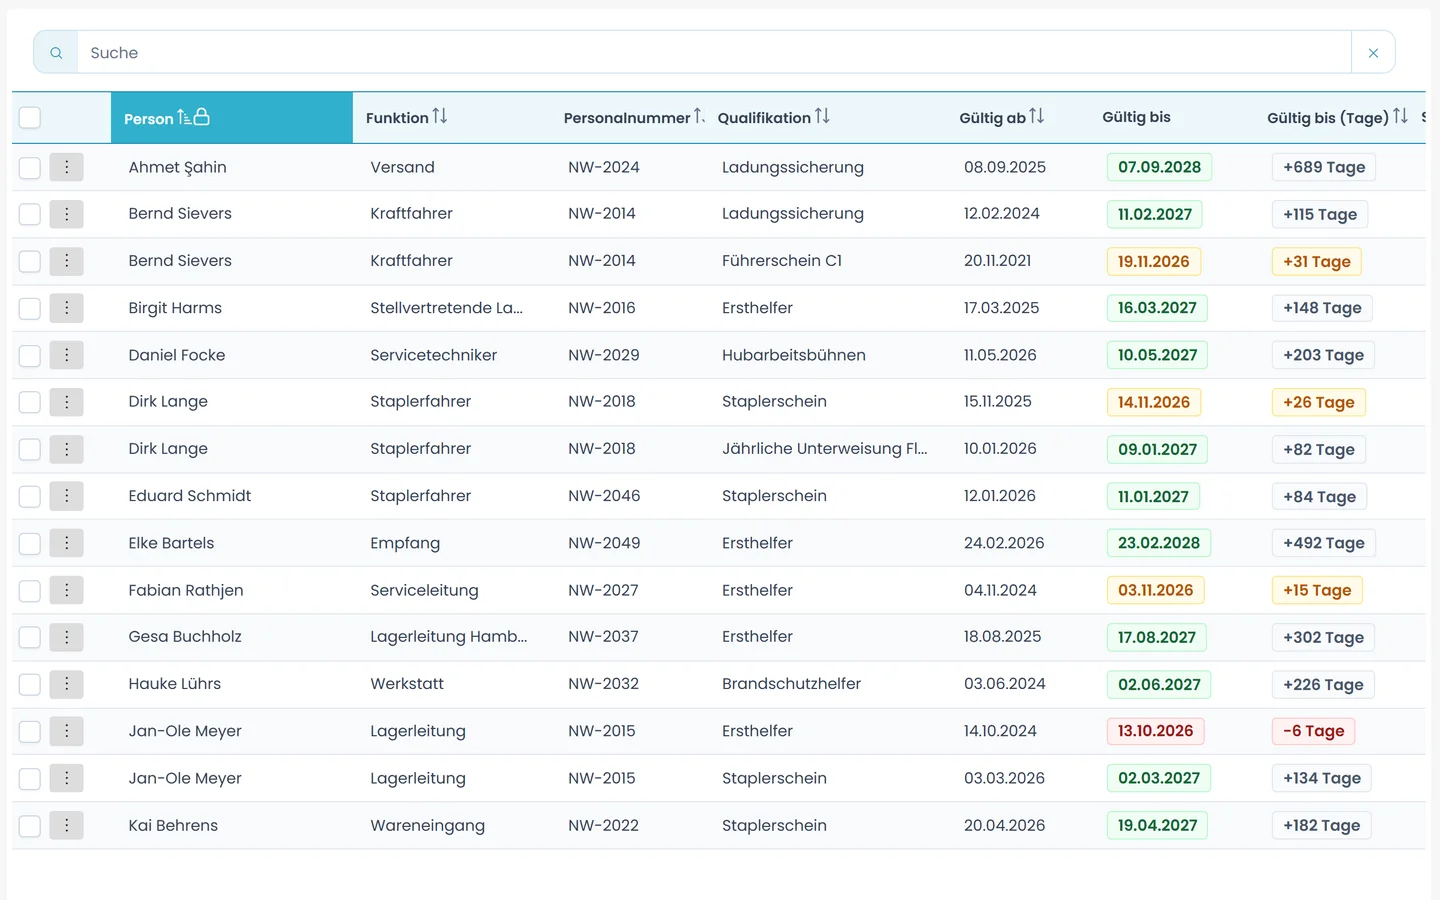1440x900 pixels.
Task: Sort by Person column sort icon
Action: coord(184,117)
